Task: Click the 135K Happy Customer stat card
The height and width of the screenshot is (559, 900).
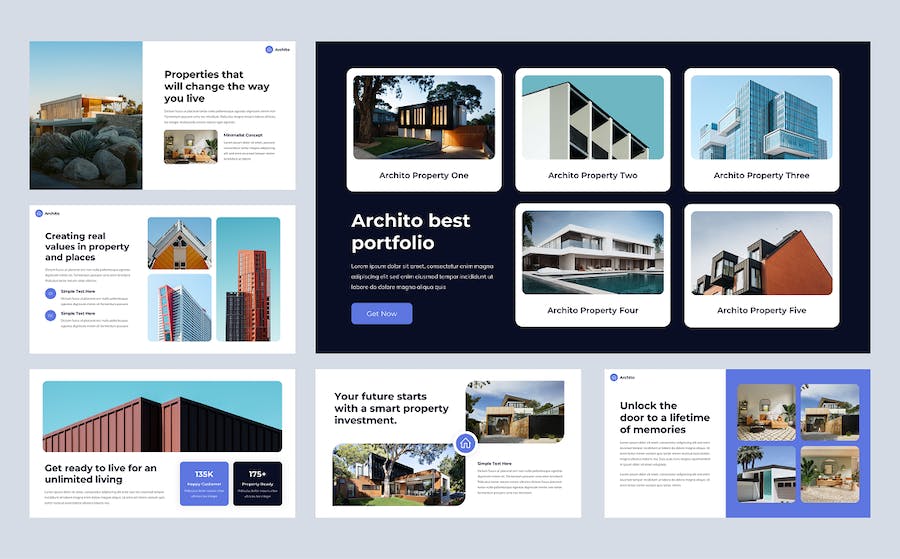Action: pyautogui.click(x=204, y=483)
